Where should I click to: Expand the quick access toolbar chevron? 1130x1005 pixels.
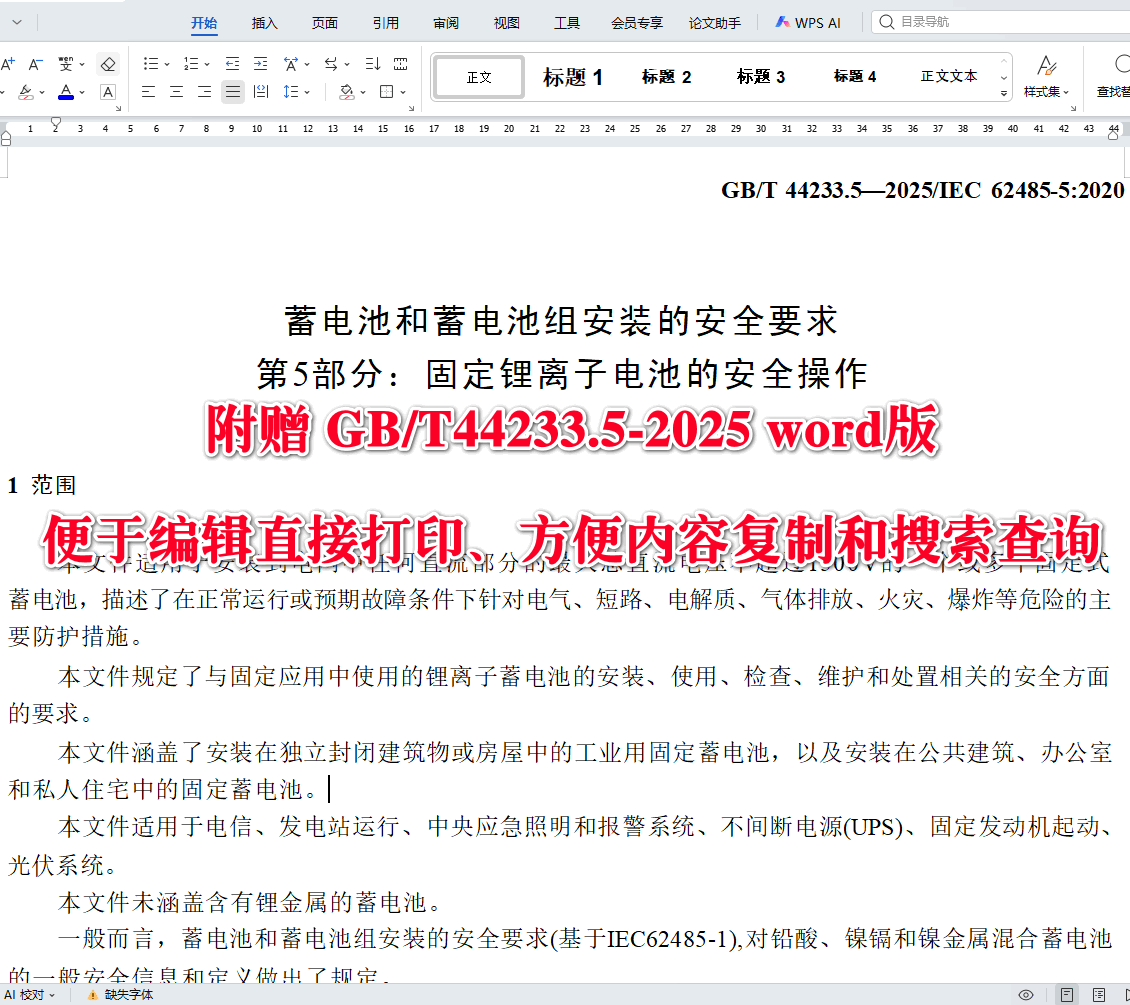(17, 22)
